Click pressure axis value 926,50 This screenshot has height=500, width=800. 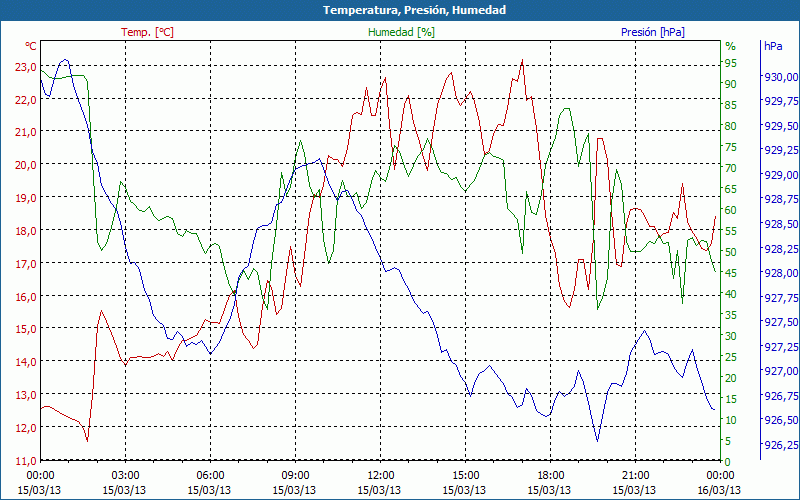(780, 420)
